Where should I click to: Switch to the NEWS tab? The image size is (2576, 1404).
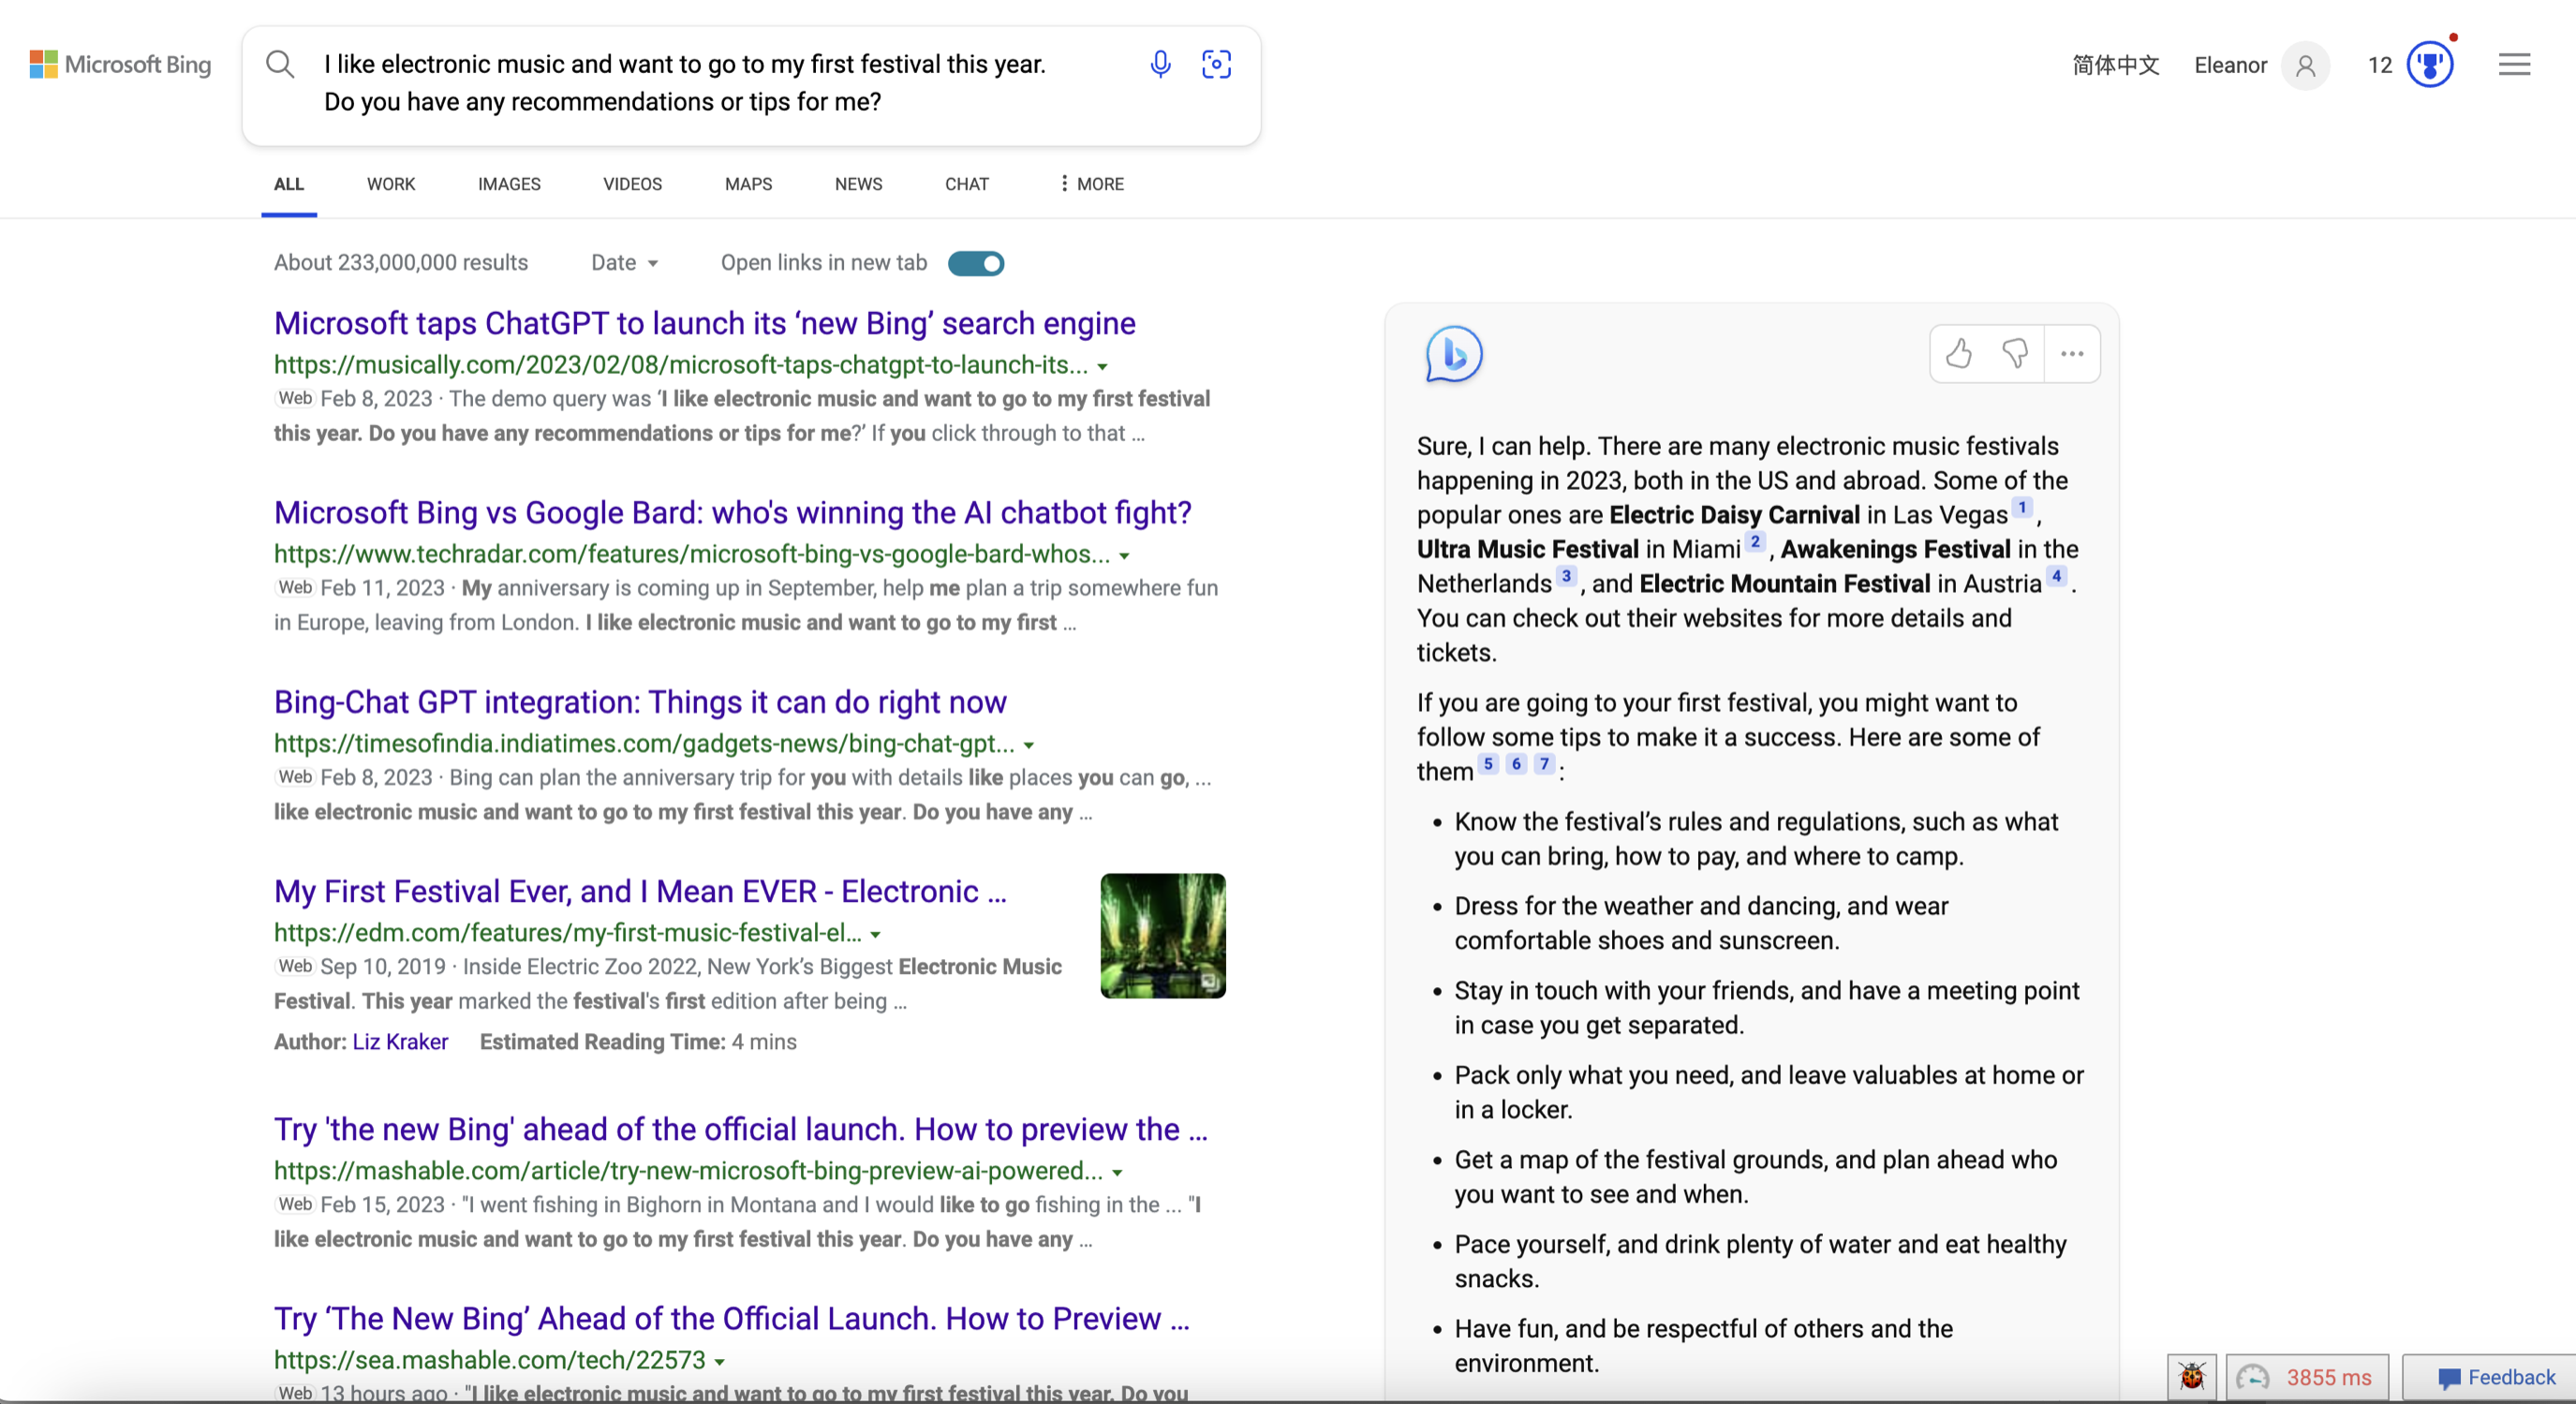click(858, 184)
